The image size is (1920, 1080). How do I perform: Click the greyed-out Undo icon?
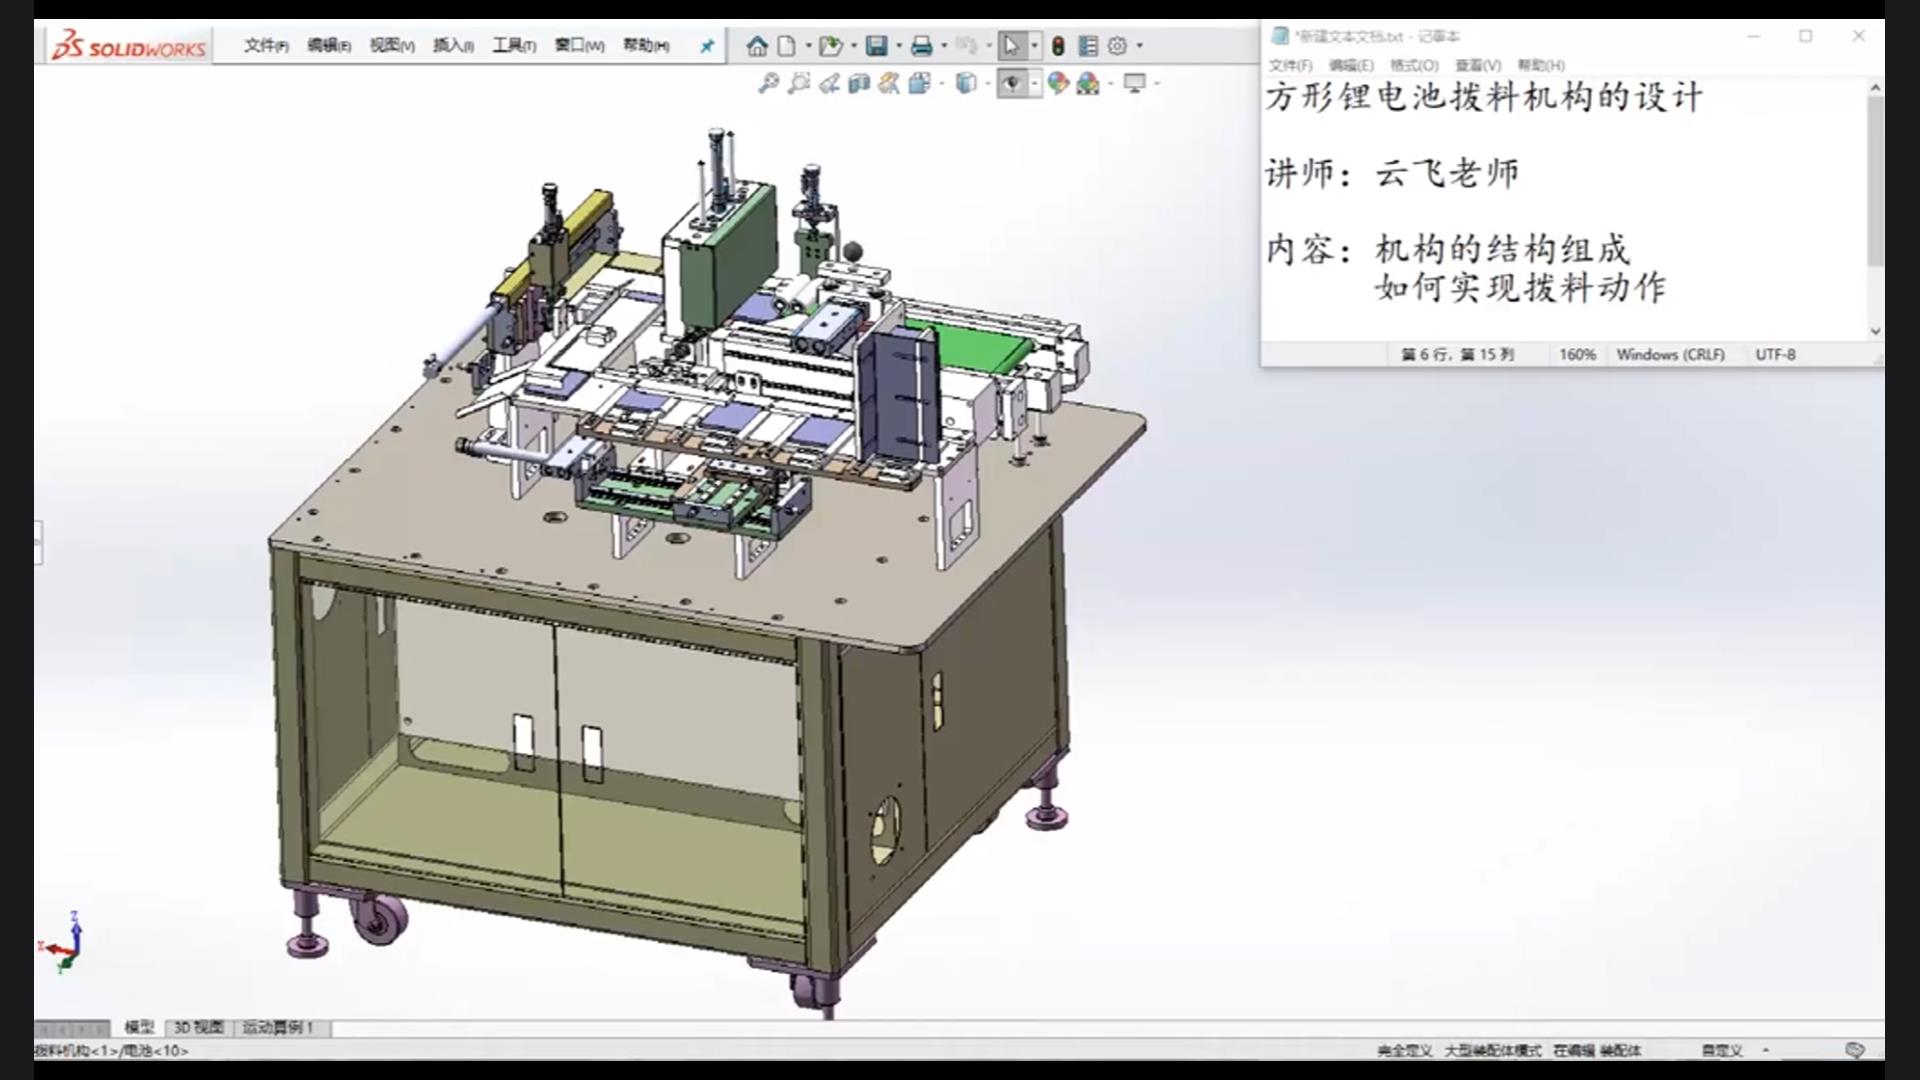coord(966,46)
